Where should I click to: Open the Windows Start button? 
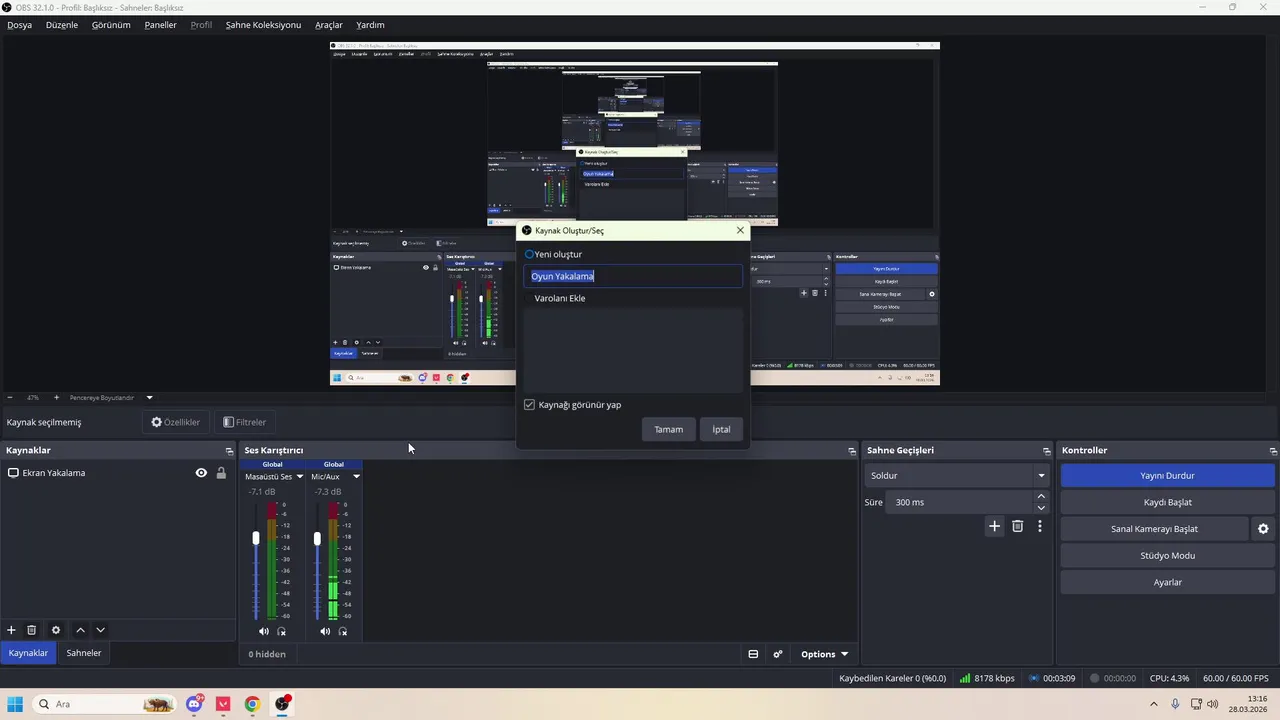point(15,704)
